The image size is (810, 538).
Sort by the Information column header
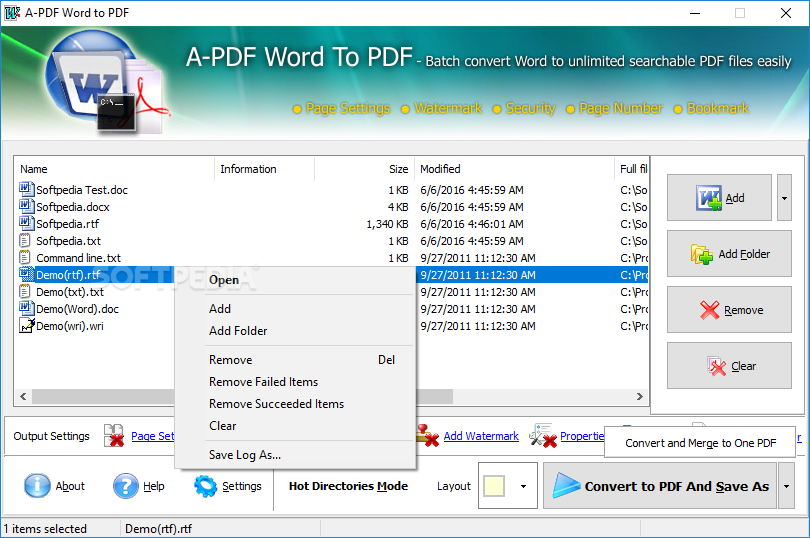pyautogui.click(x=264, y=168)
